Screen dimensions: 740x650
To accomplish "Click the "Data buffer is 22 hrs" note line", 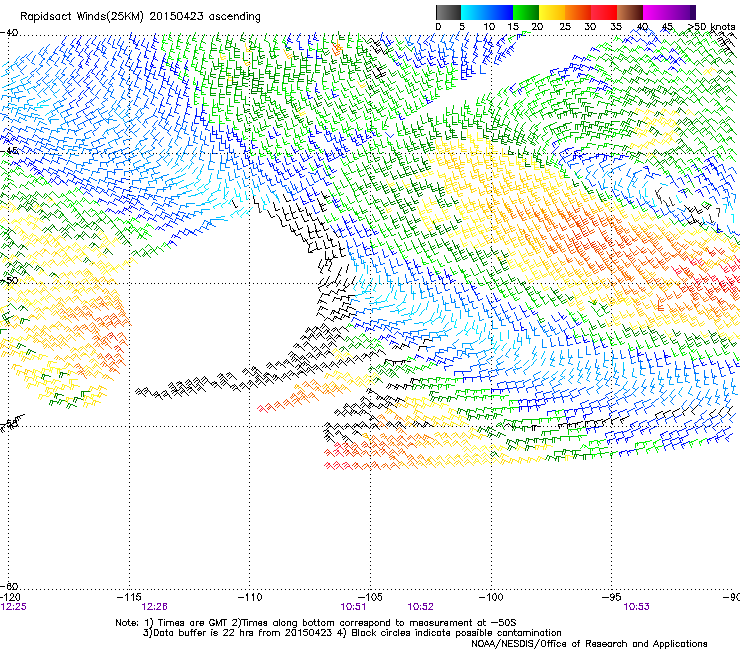I will 352,633.
